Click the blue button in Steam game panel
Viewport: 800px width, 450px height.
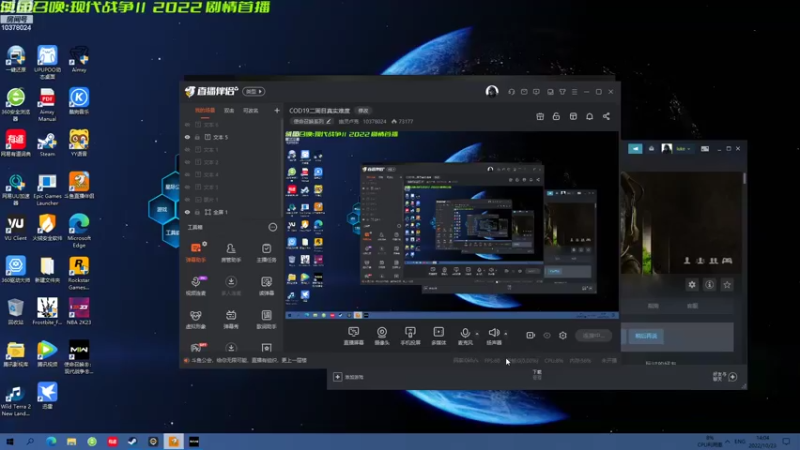[x=646, y=336]
